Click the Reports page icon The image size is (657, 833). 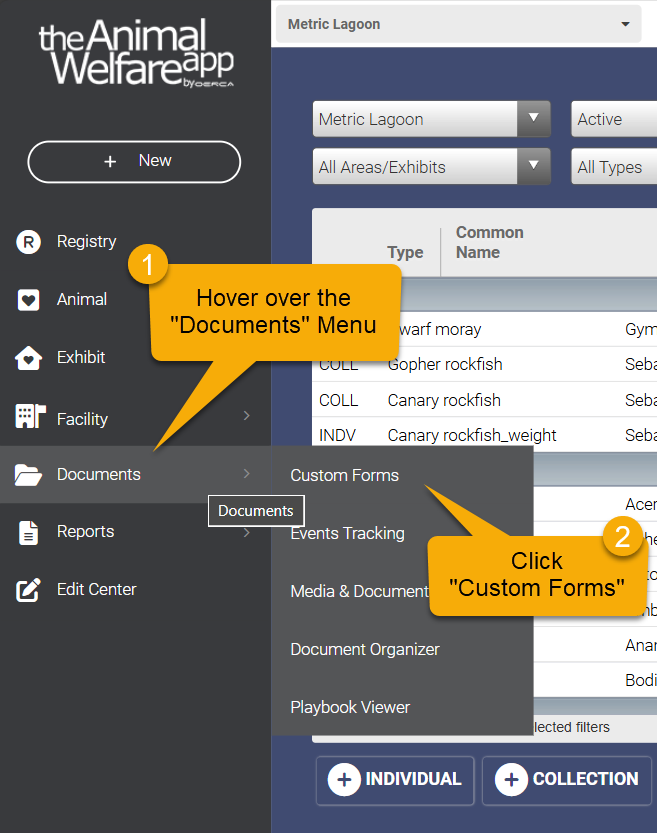click(x=28, y=533)
